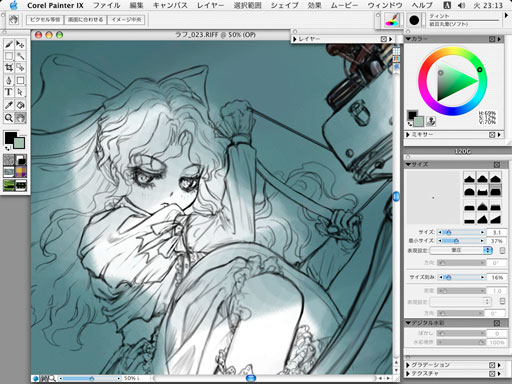Expand the レイヤー panel triangle
Viewport: 512px width, 384px height.
295,39
